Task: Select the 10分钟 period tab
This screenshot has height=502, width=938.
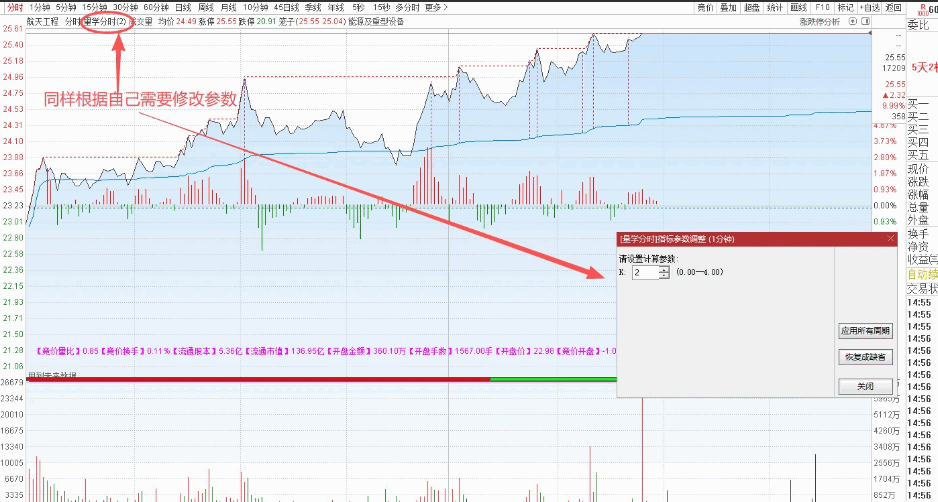Action: 255,7
